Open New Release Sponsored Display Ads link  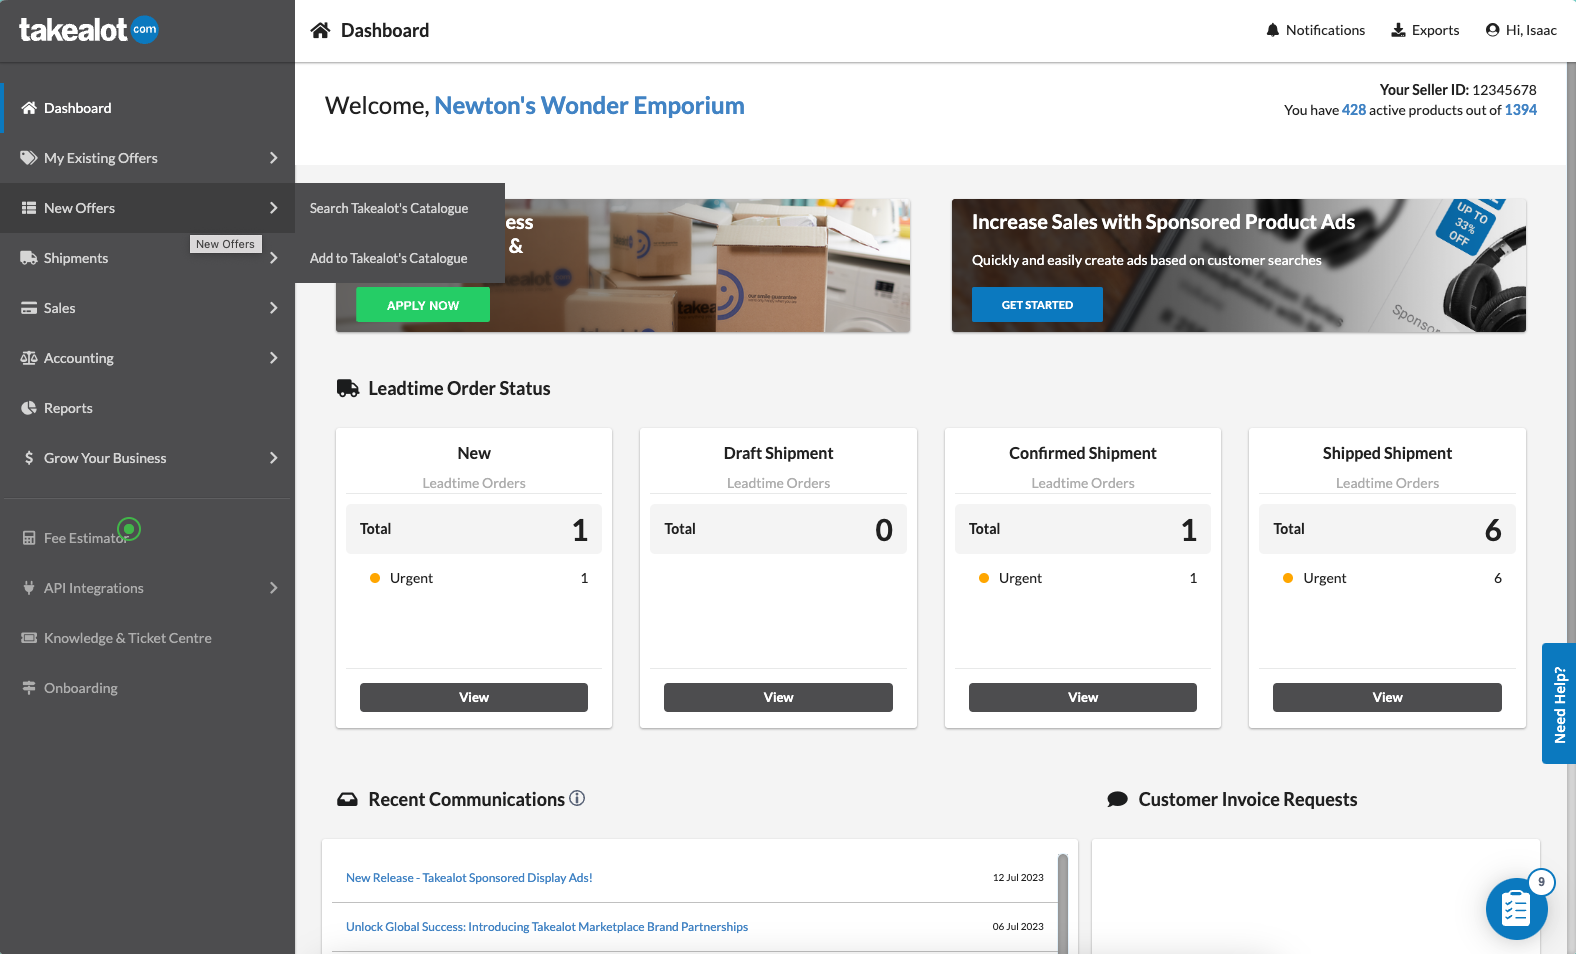click(469, 878)
